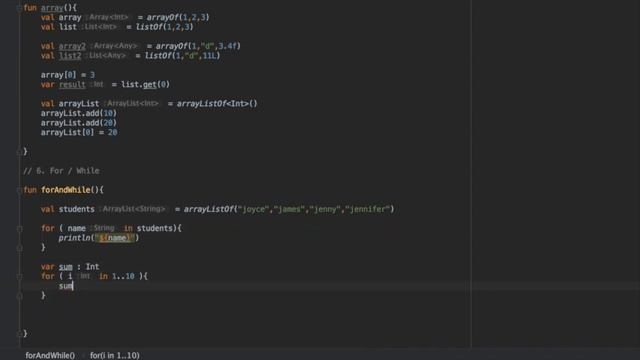Click the 1..10 range expression
Viewport: 640px width, 360px height.
[123, 277]
